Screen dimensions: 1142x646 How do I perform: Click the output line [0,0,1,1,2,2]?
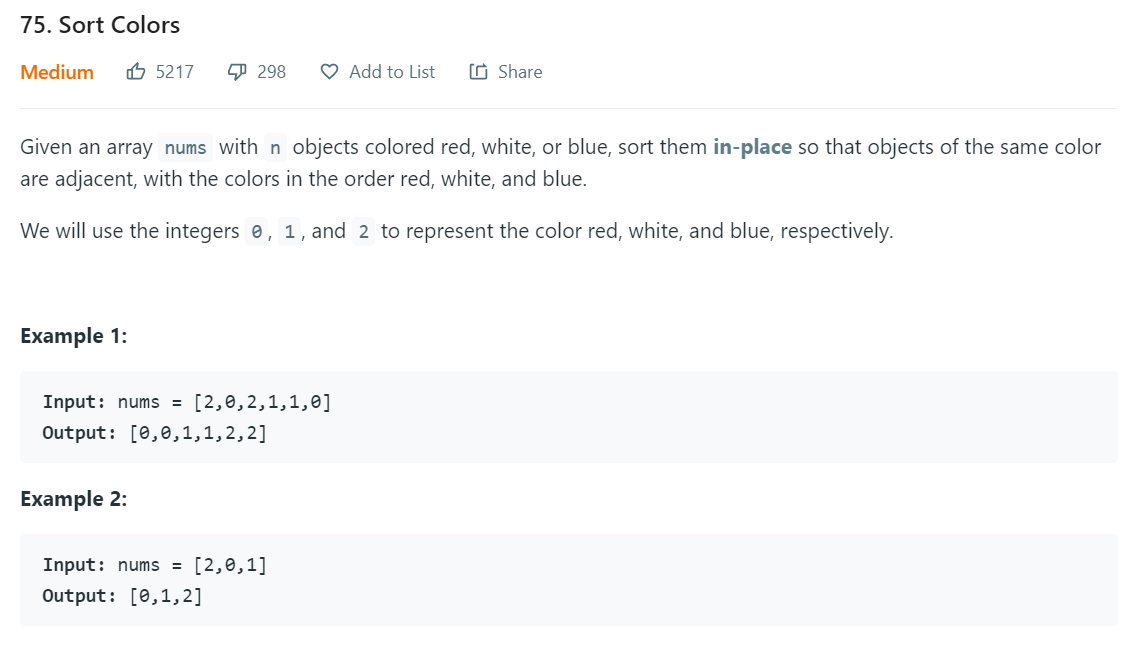[x=155, y=433]
